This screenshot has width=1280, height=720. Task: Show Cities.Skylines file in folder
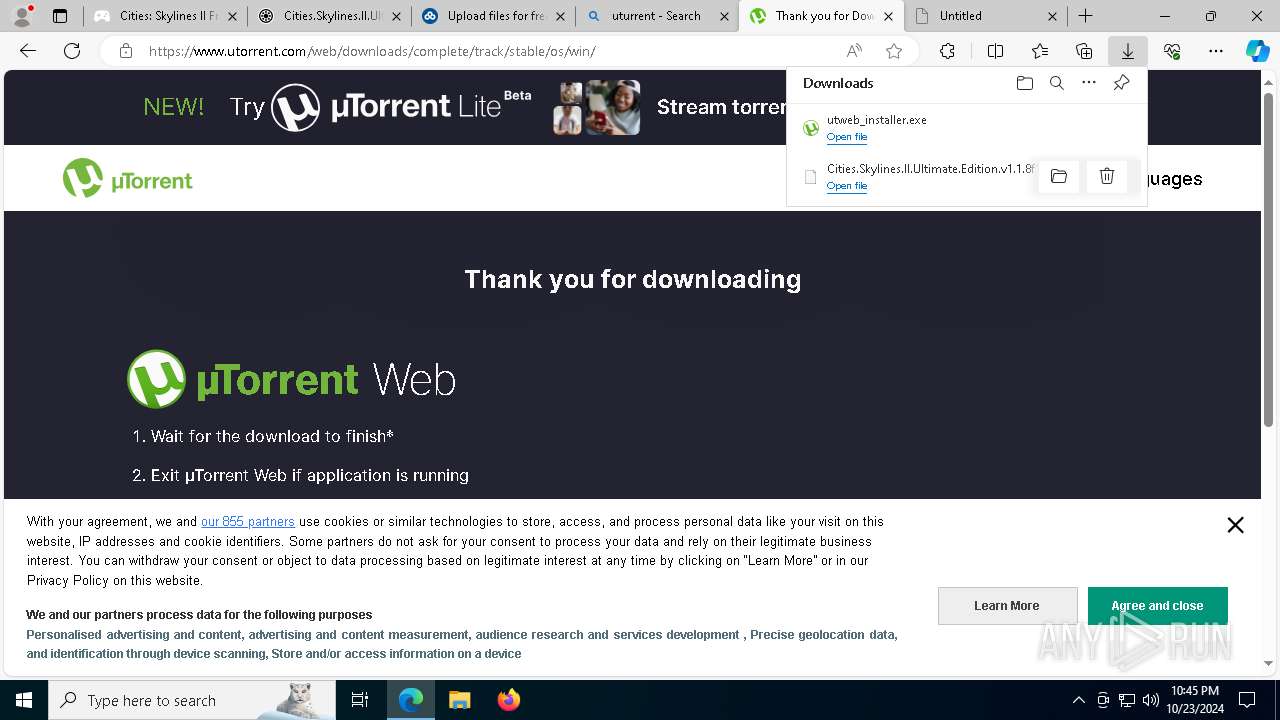tap(1059, 177)
